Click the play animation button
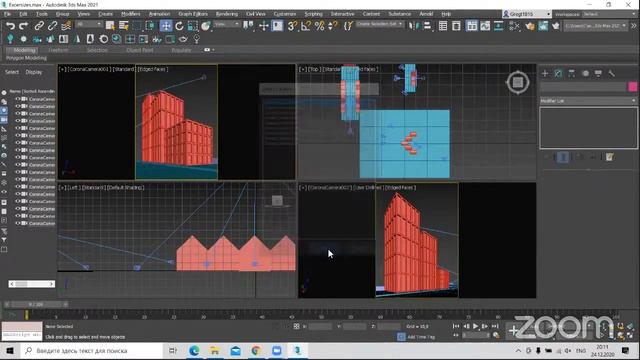640x360 pixels. click(476, 326)
